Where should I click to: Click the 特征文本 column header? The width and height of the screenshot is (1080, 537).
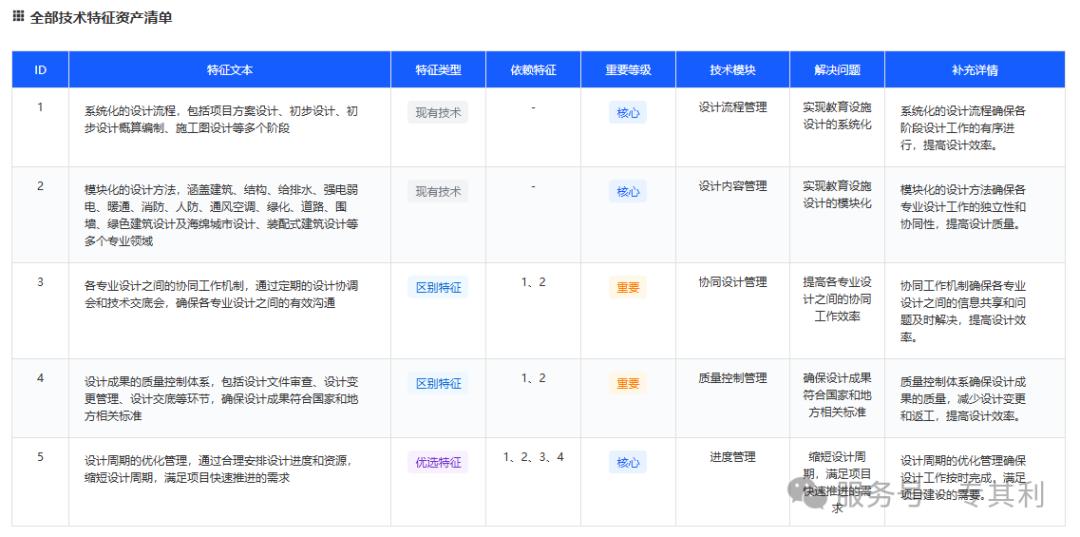(x=230, y=70)
